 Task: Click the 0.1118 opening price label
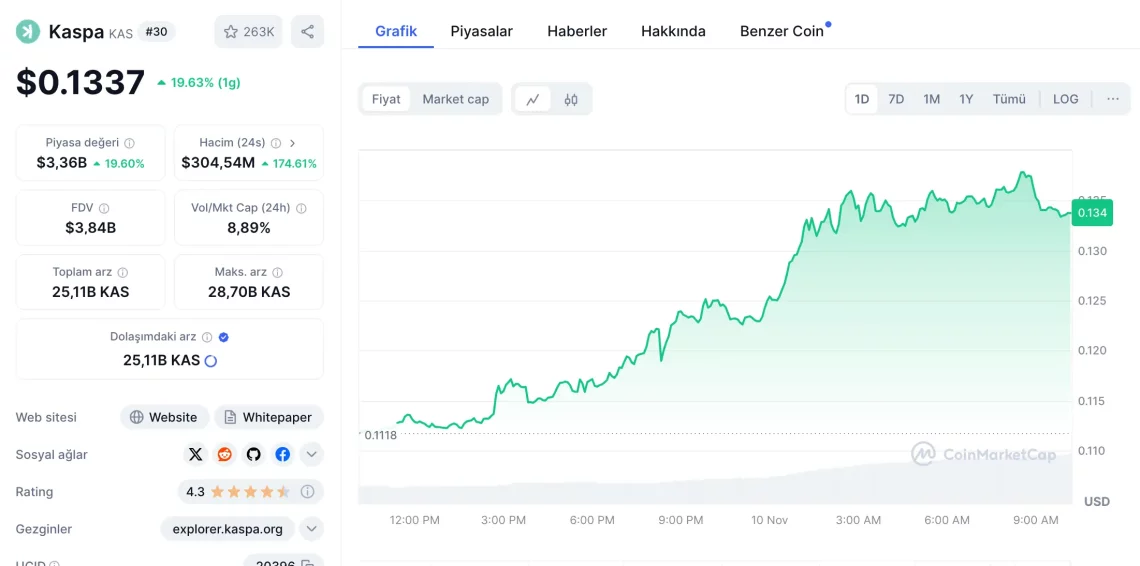(x=380, y=435)
